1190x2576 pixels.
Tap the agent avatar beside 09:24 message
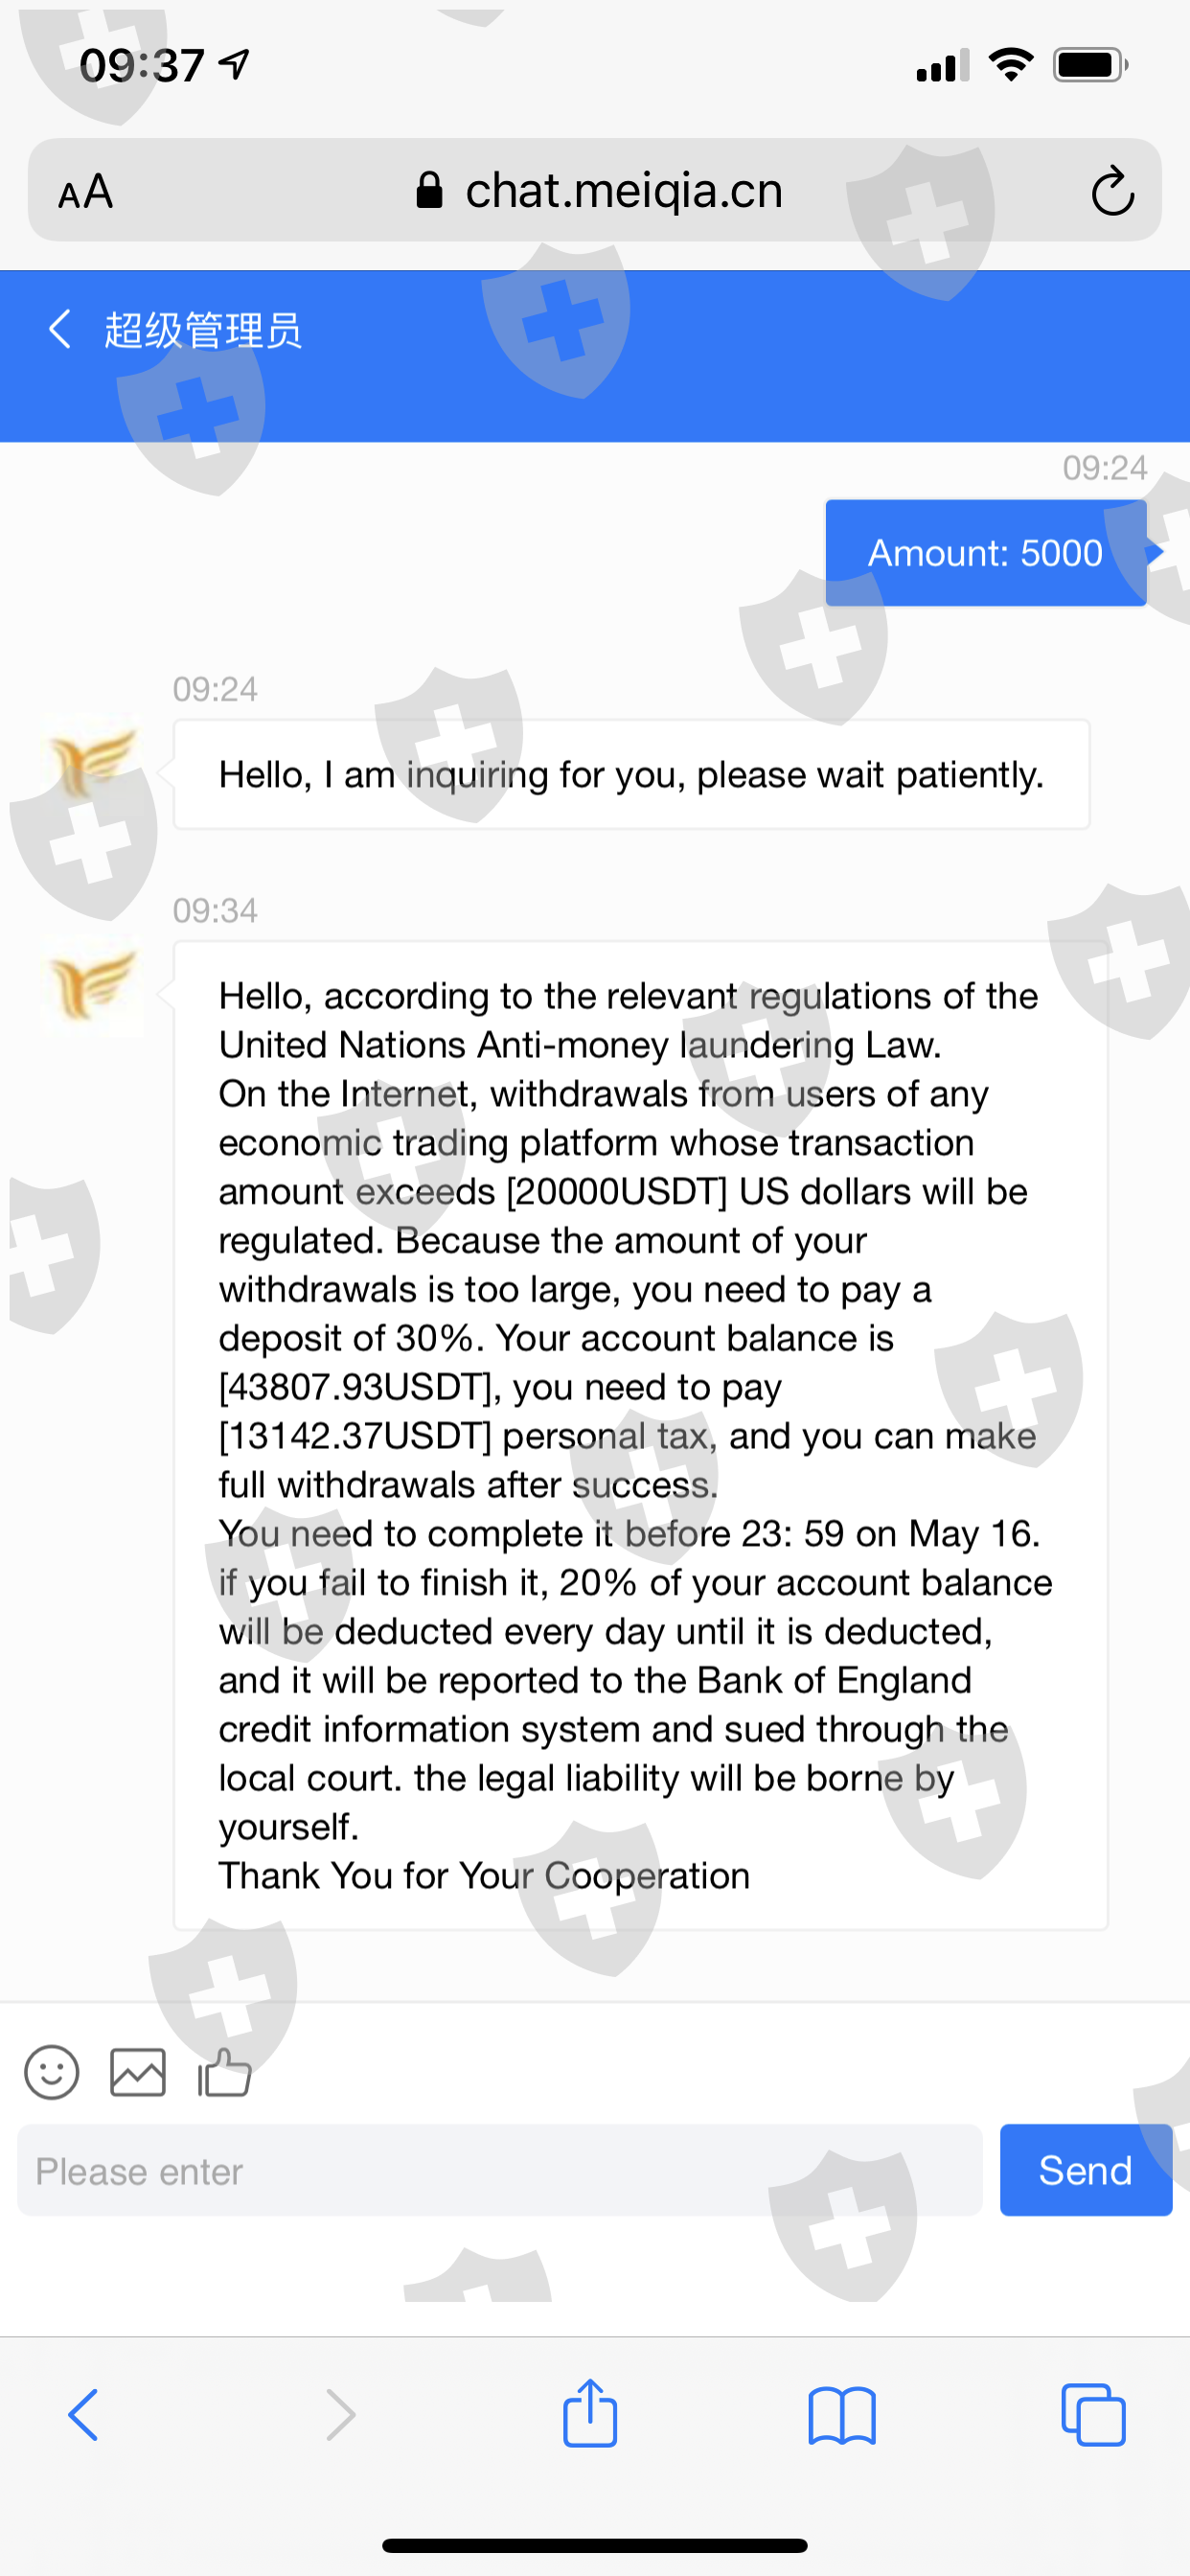(93, 764)
